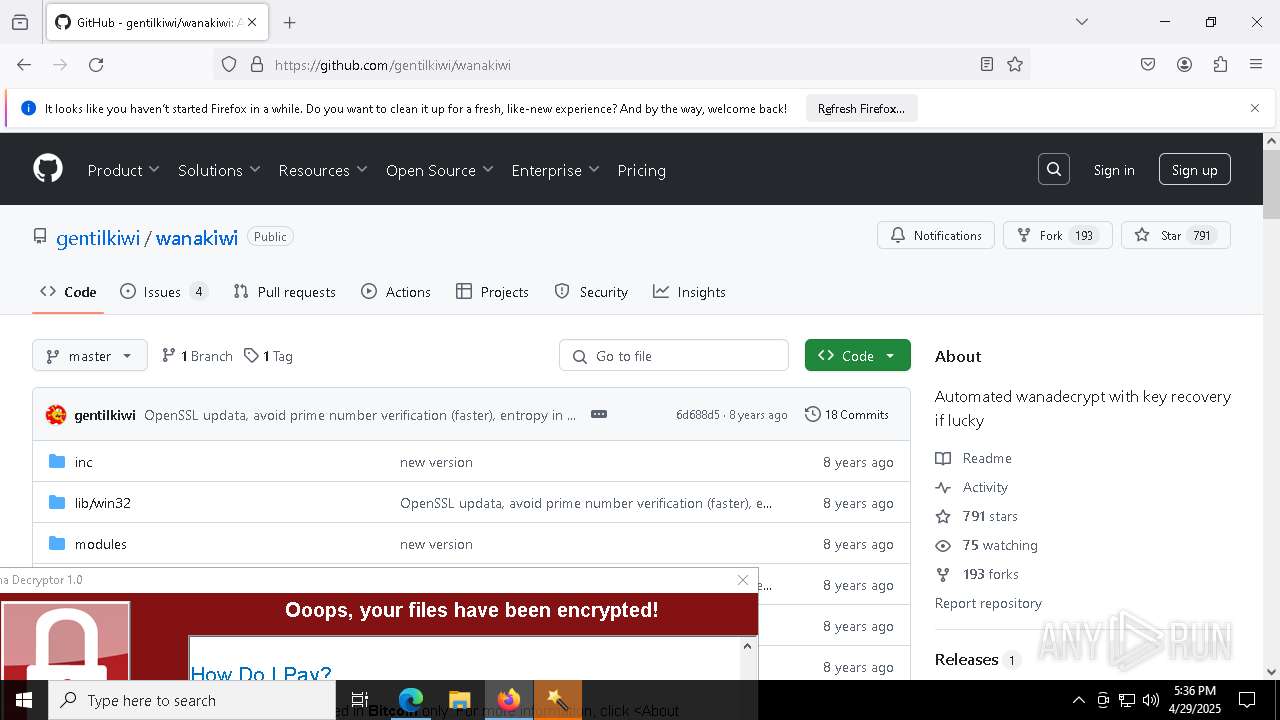Click the Sign in link
This screenshot has width=1280, height=720.
click(1114, 170)
